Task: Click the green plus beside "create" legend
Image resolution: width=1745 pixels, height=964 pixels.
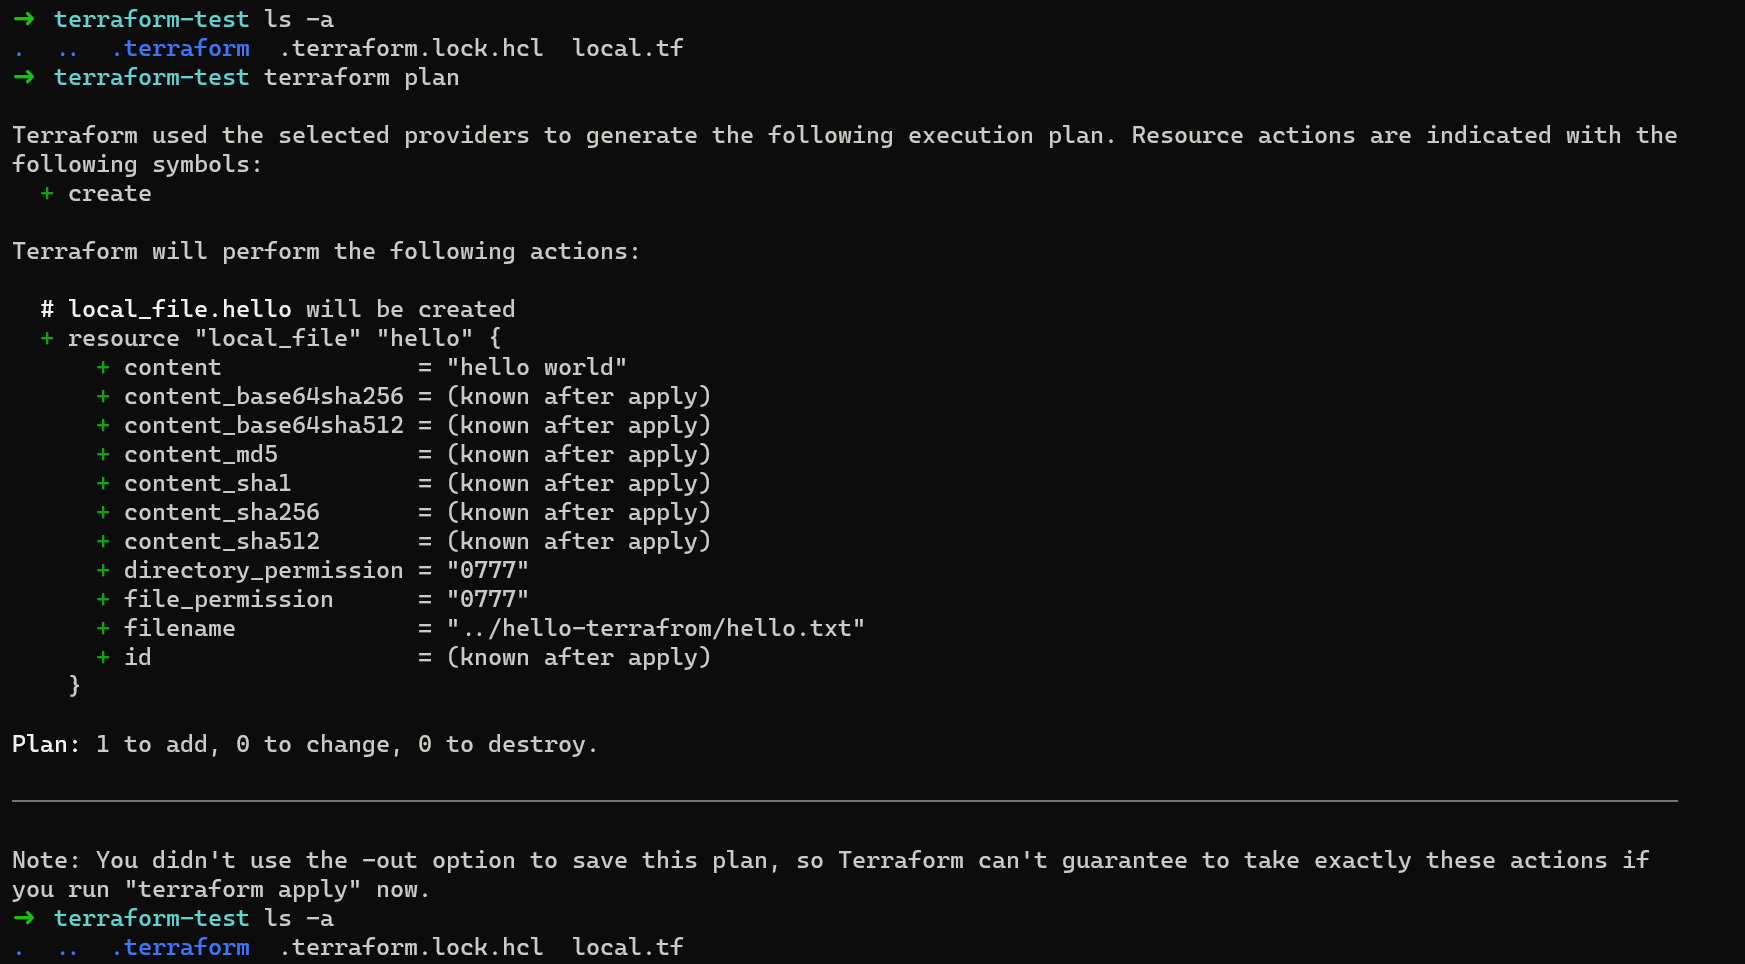Action: [x=47, y=193]
